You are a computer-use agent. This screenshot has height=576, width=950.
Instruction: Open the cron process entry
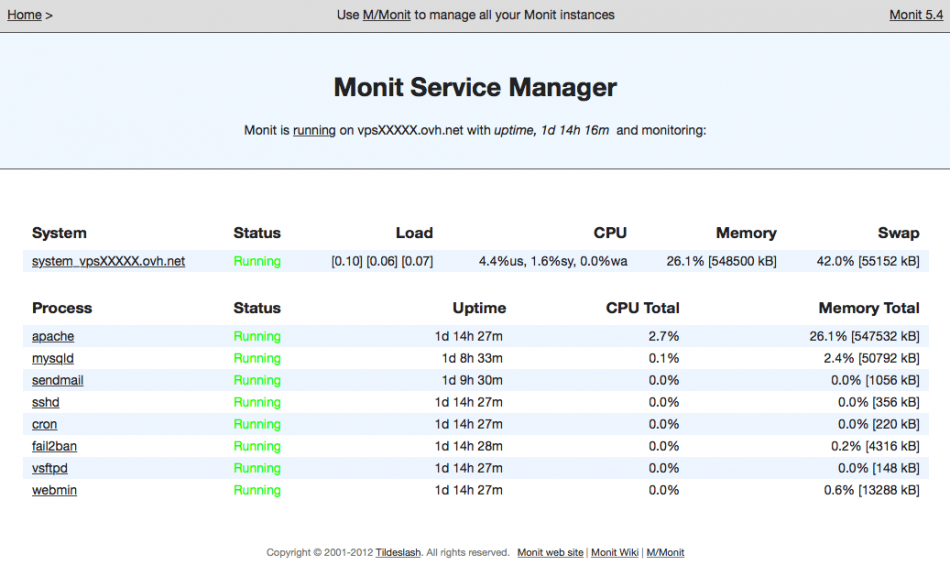pos(44,424)
